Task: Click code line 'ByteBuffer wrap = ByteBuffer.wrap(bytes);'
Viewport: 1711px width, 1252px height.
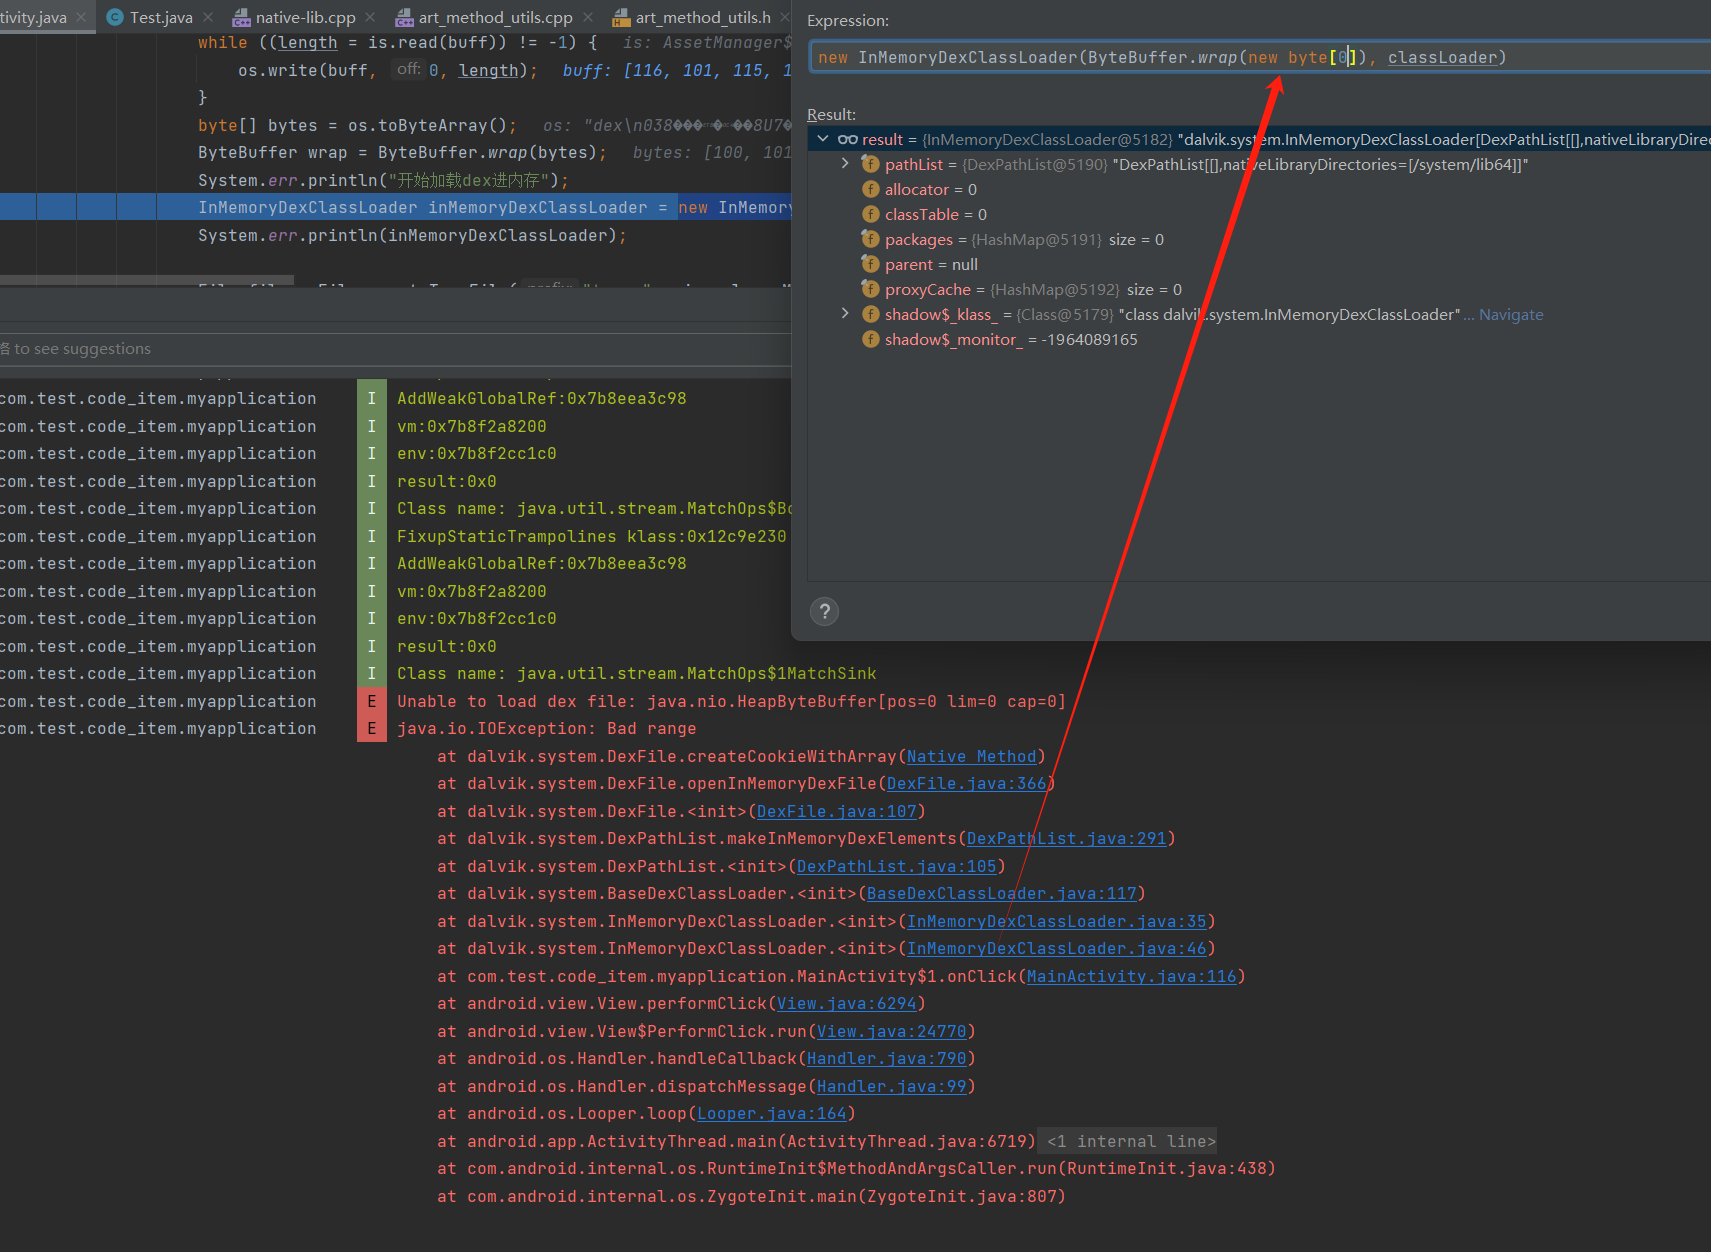Action: pos(402,152)
